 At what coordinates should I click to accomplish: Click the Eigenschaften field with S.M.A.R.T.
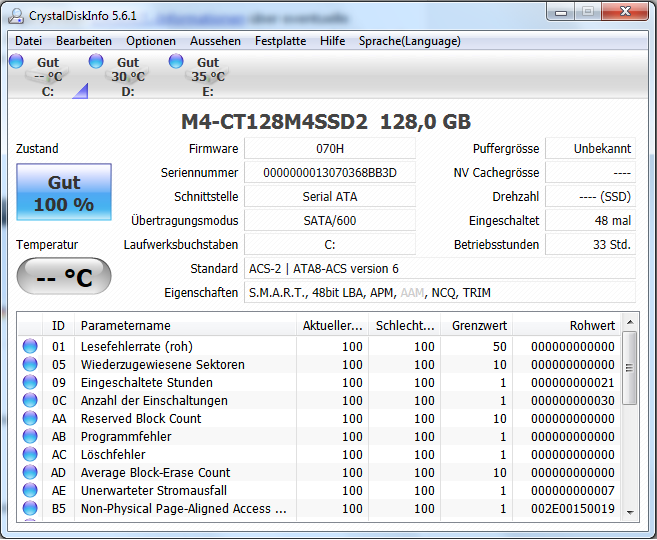(440, 292)
